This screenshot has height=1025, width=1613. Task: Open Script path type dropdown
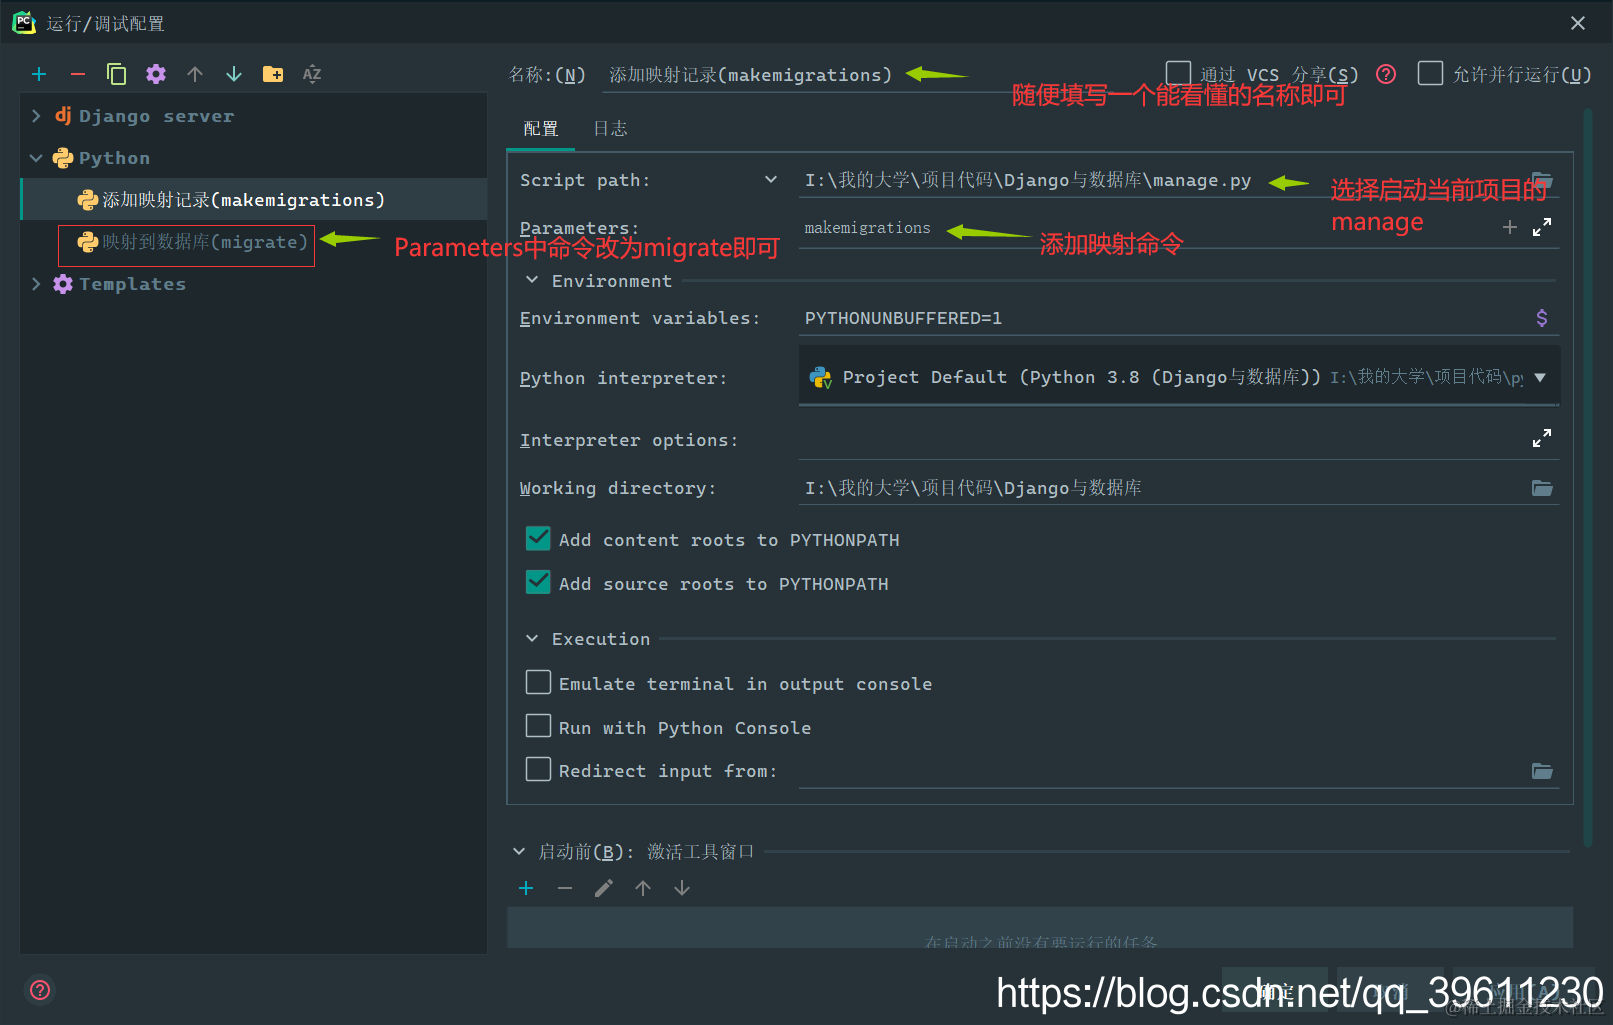coord(771,180)
